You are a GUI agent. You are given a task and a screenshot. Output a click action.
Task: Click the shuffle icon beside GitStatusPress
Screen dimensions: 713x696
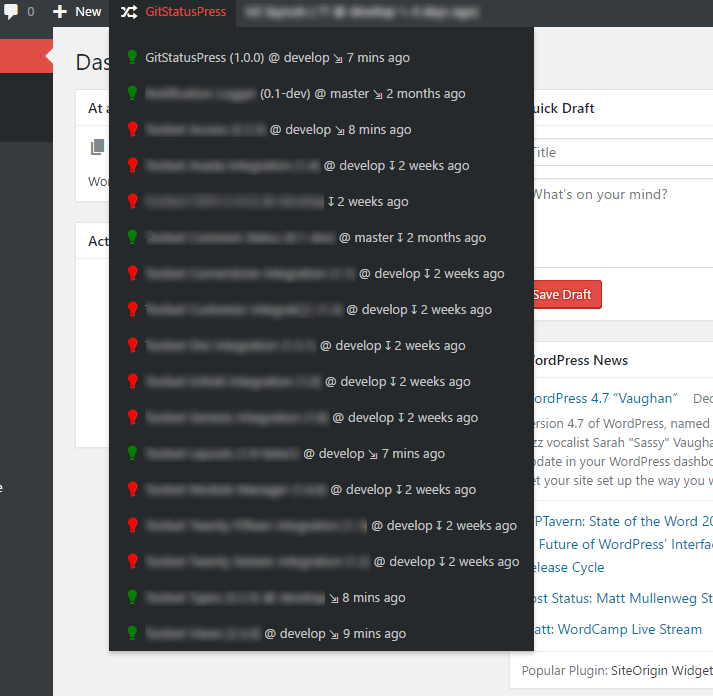129,12
